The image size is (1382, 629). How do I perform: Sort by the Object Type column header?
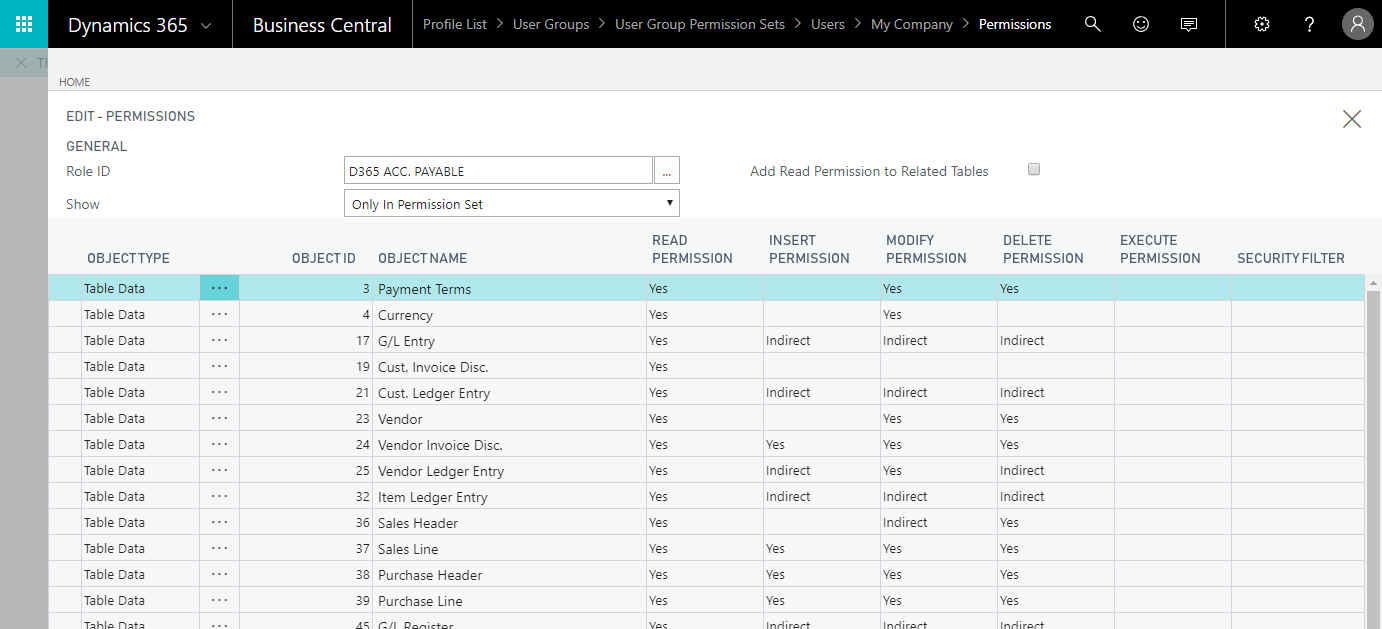(128, 258)
